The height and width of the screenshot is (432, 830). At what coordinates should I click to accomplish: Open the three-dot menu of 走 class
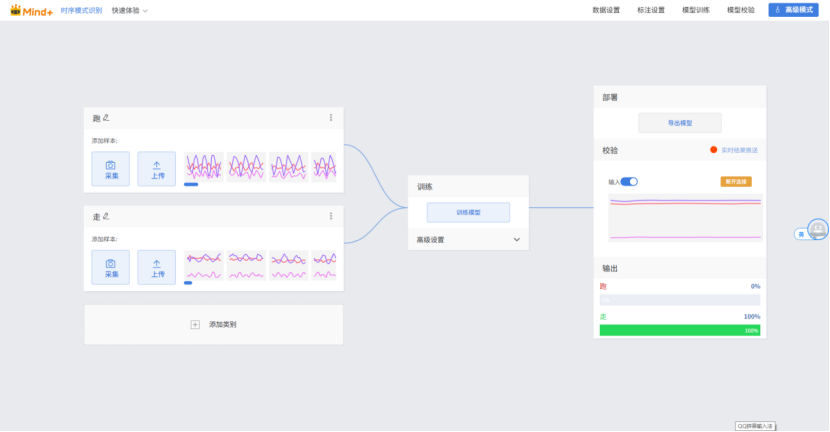click(x=331, y=216)
